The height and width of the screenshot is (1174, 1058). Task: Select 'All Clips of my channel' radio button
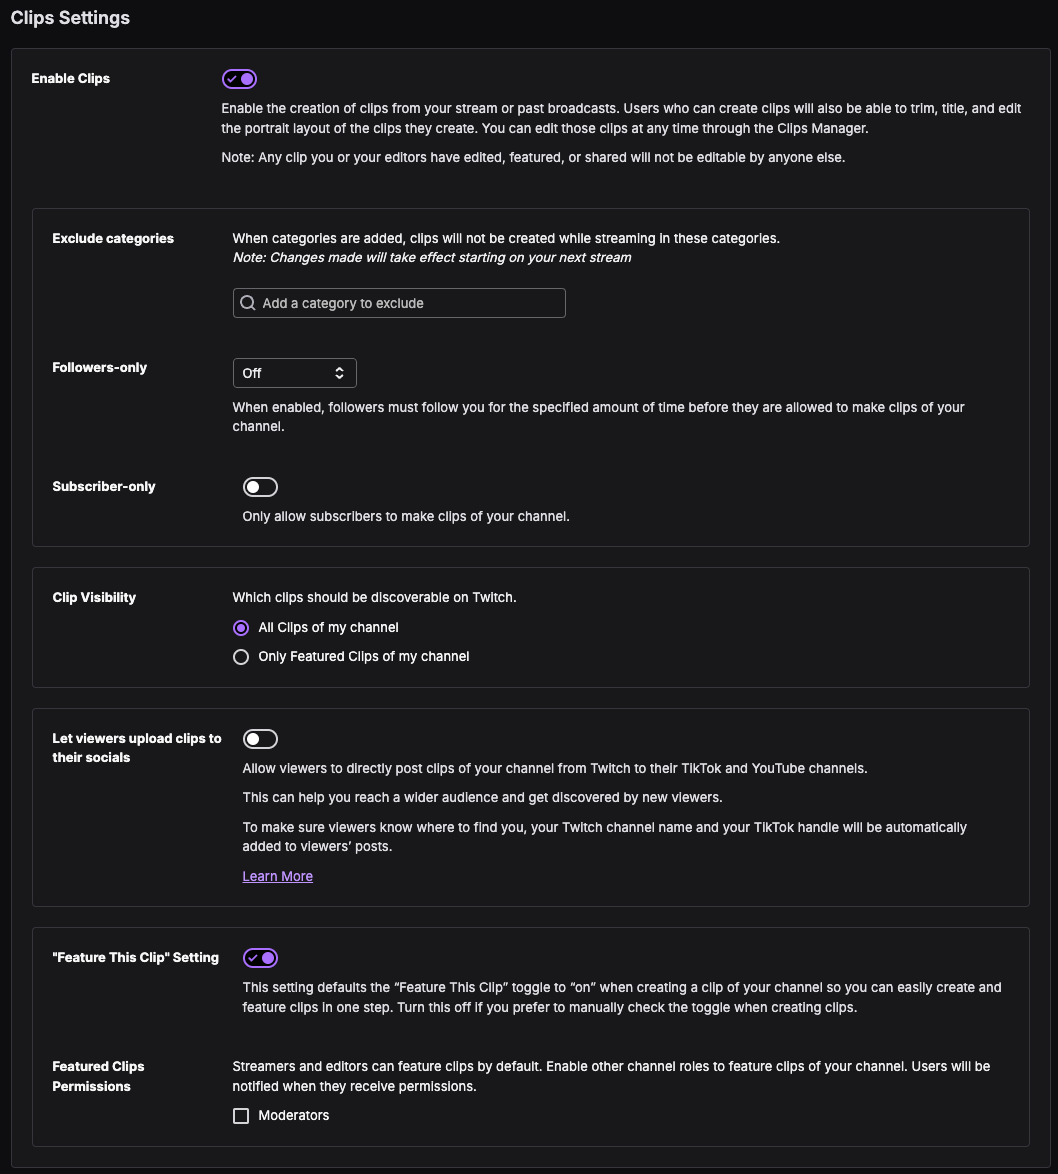coord(241,628)
